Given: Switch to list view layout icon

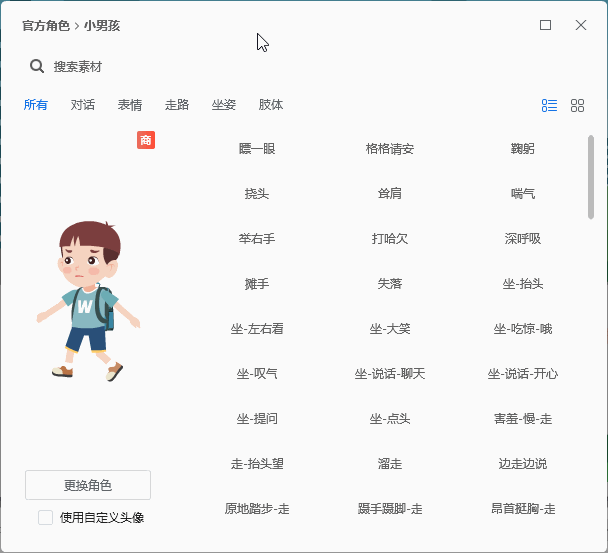Looking at the screenshot, I should pos(549,105).
